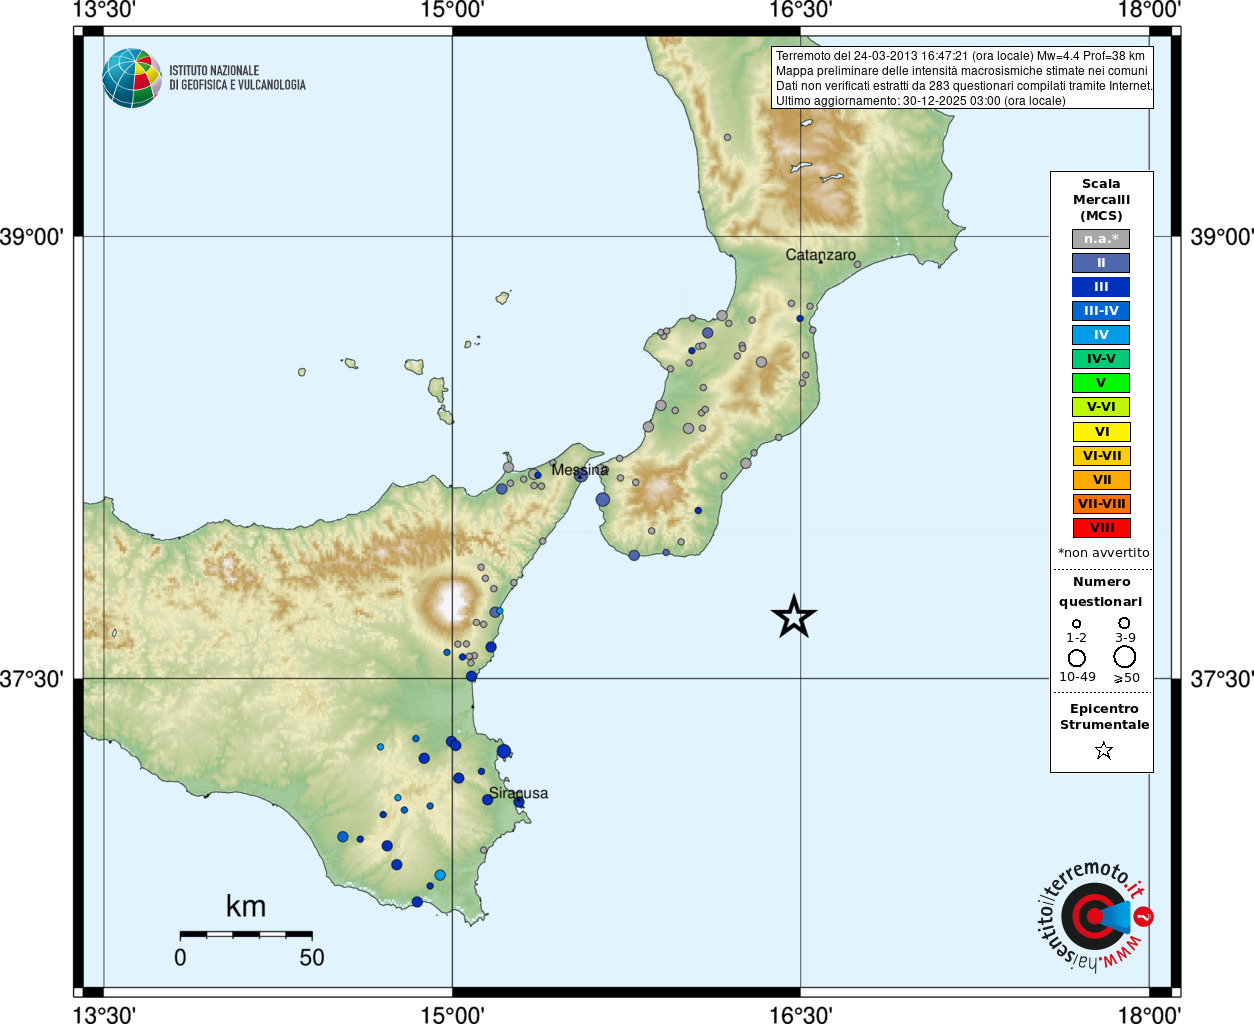Click the Messina city label
Image resolution: width=1254 pixels, height=1024 pixels.
pyautogui.click(x=580, y=470)
